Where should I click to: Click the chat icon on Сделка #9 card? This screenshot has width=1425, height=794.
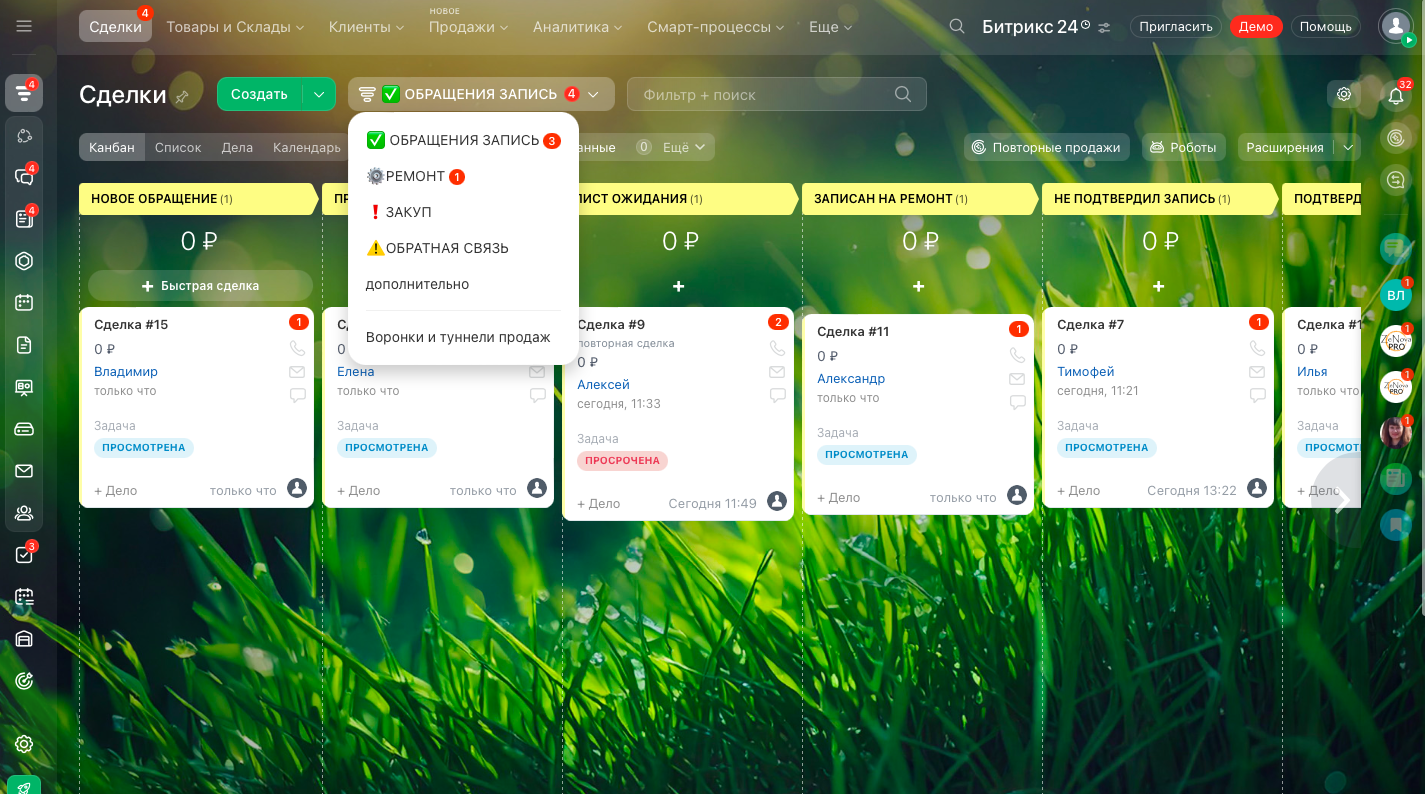click(777, 395)
